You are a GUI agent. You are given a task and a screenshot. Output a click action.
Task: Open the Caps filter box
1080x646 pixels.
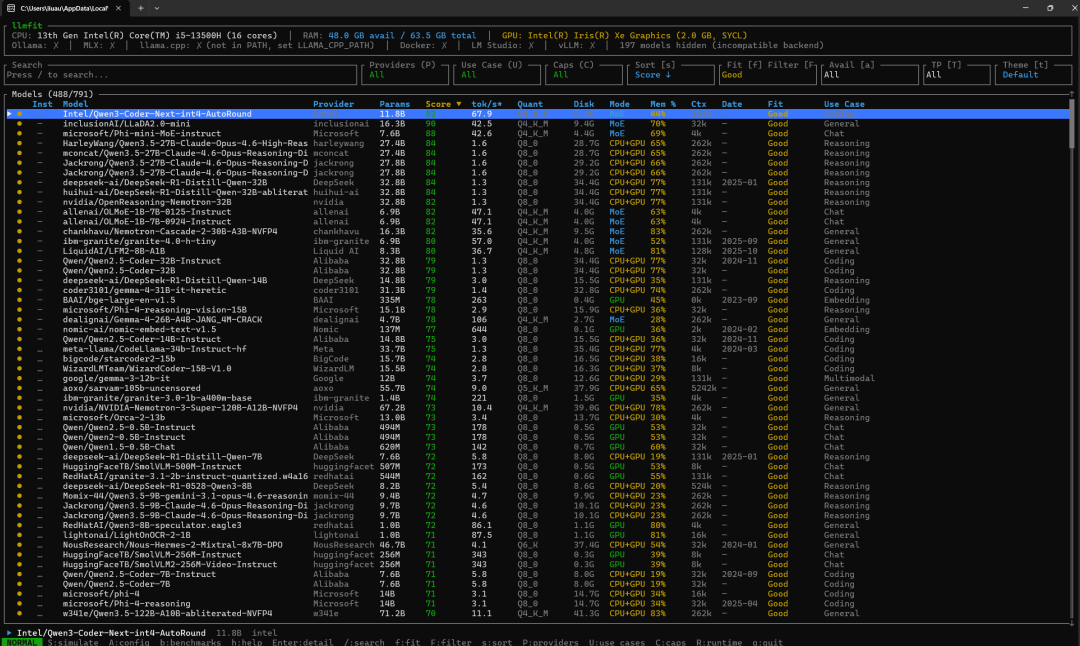583,74
